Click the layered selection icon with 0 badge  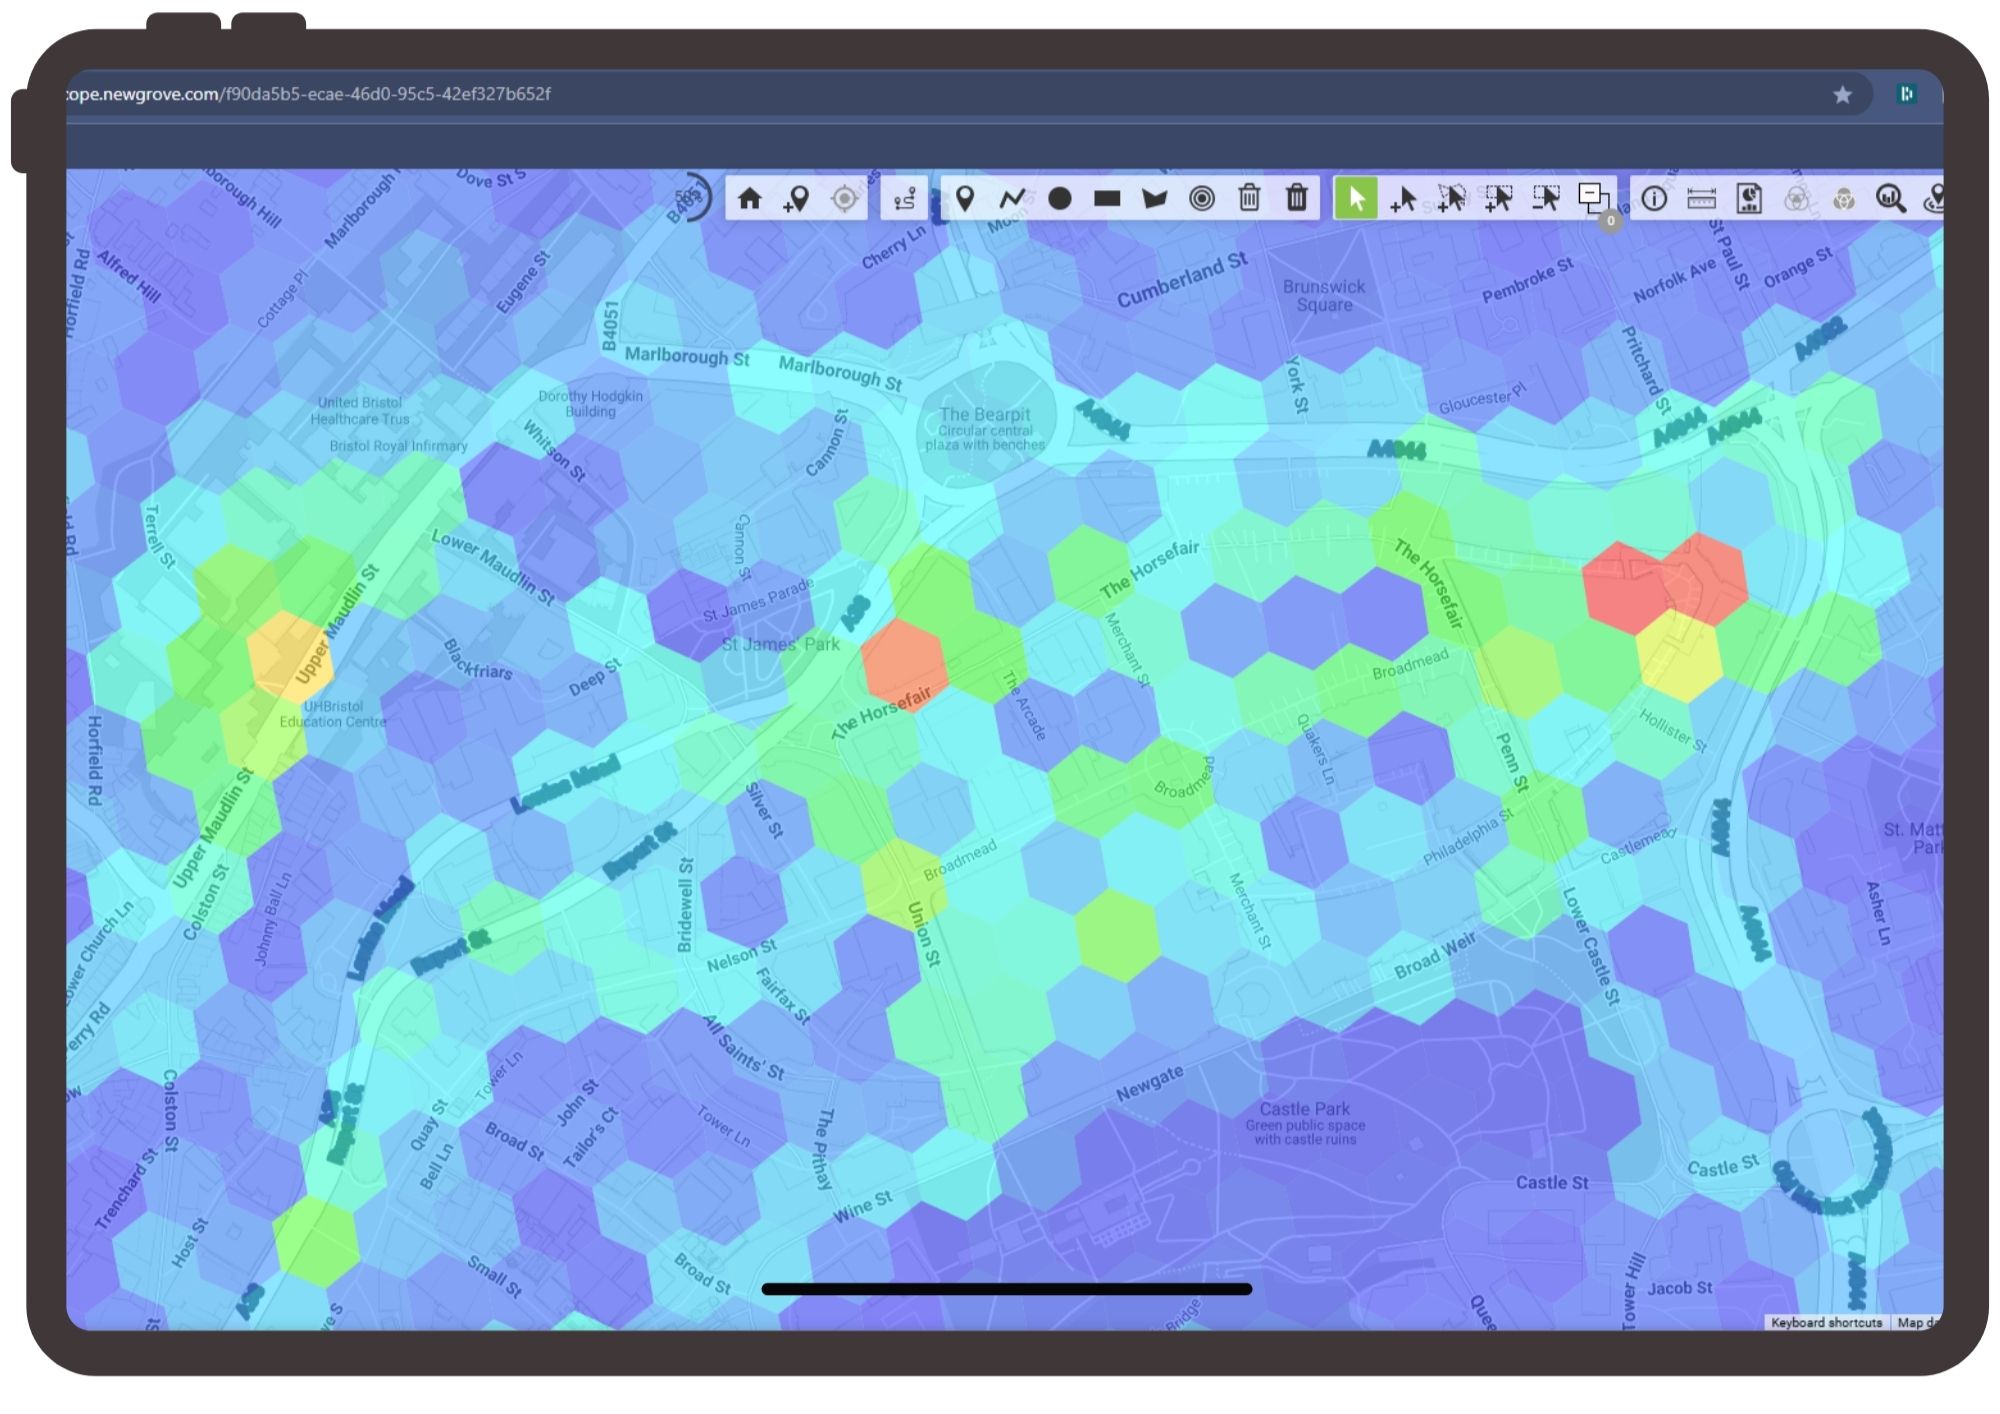click(1596, 199)
